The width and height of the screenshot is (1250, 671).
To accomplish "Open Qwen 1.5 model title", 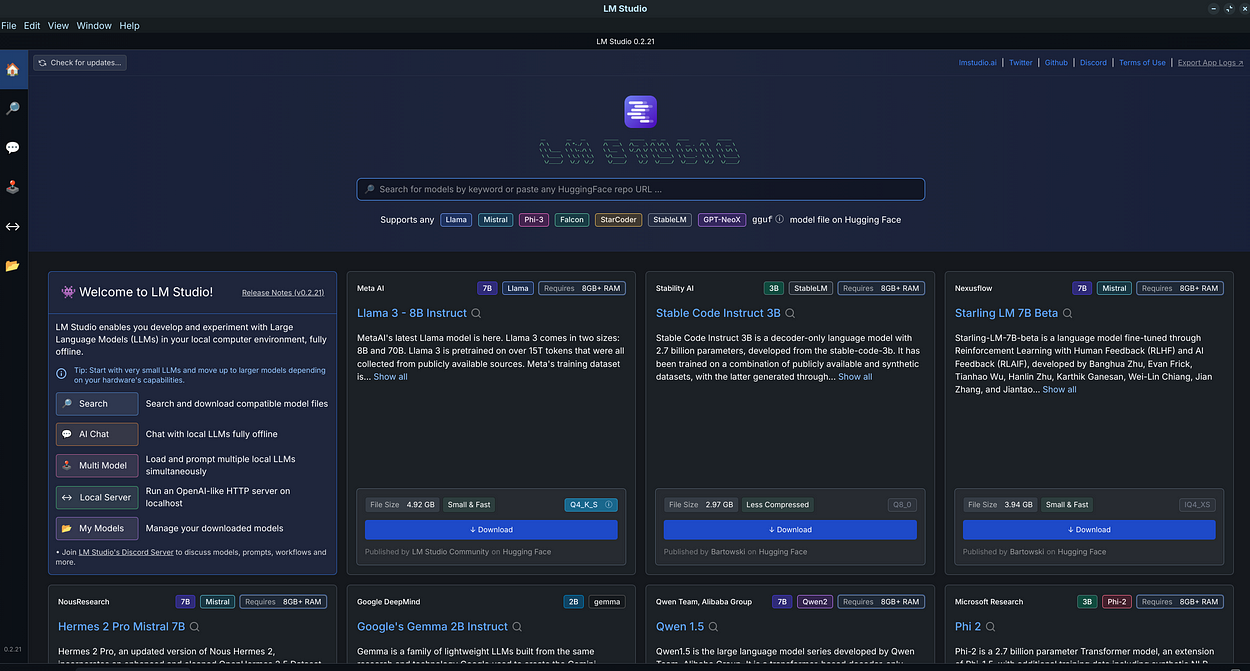I will (679, 627).
